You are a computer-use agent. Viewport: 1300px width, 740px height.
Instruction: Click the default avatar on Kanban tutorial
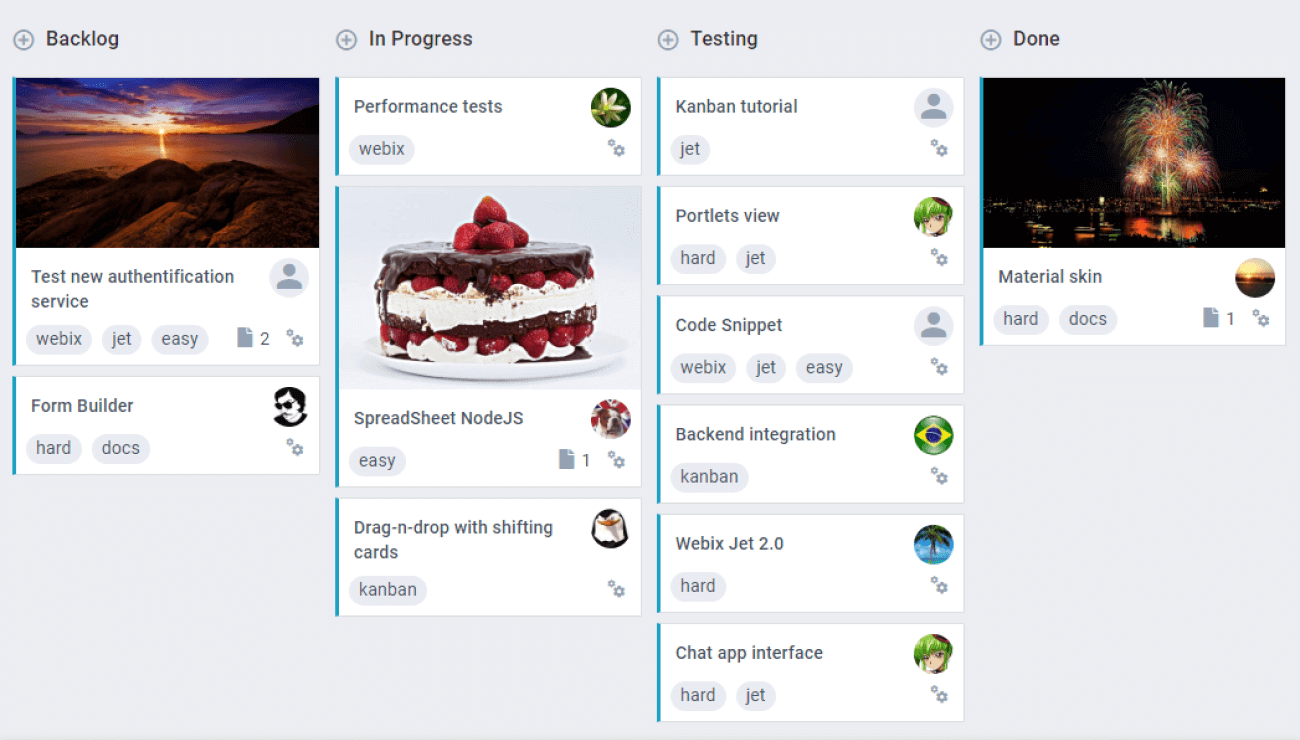[x=933, y=108]
